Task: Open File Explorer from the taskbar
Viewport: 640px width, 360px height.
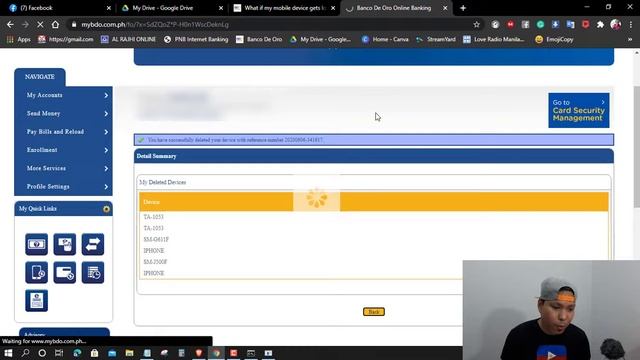Action: pyautogui.click(x=129, y=353)
